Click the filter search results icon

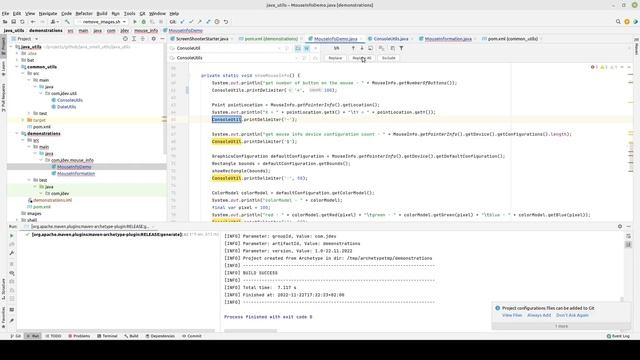tap(401, 48)
